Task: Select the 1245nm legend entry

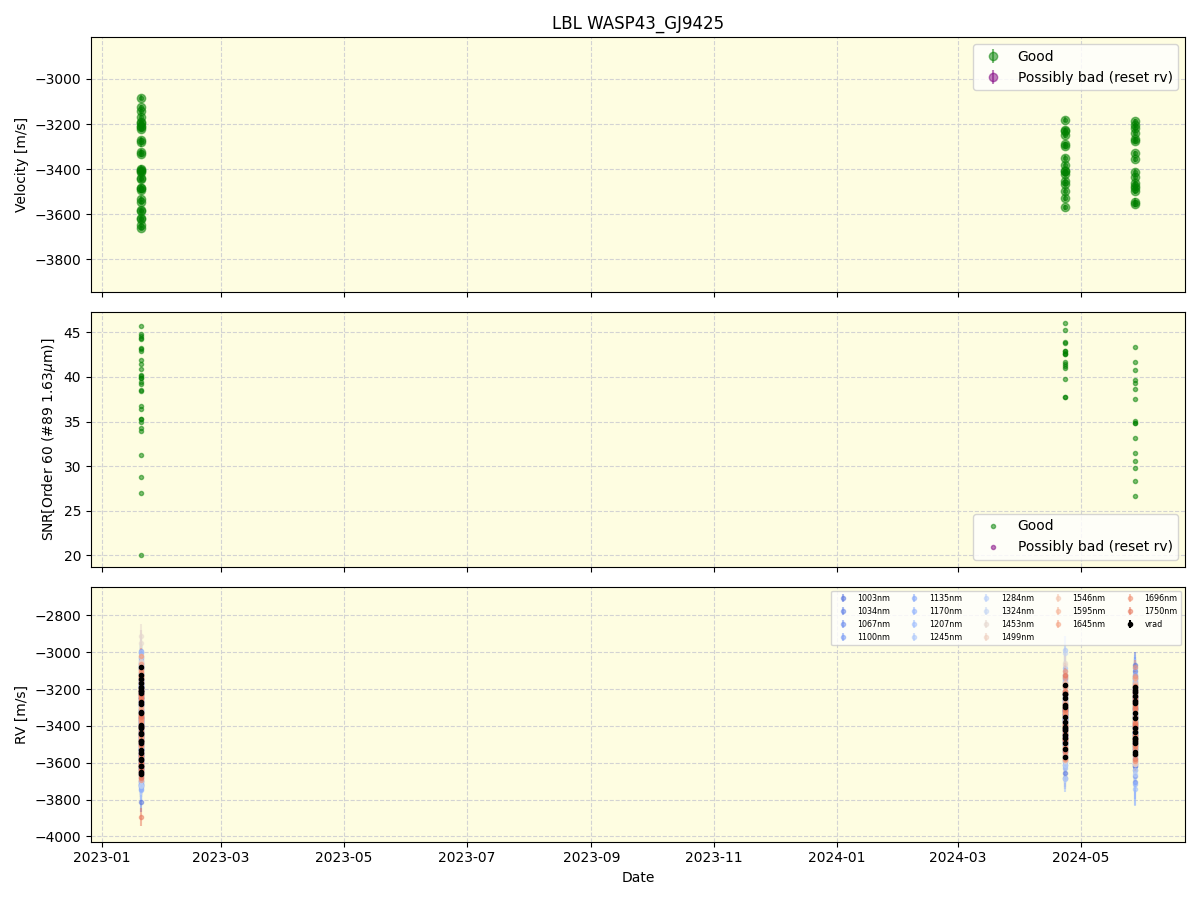Action: click(945, 637)
